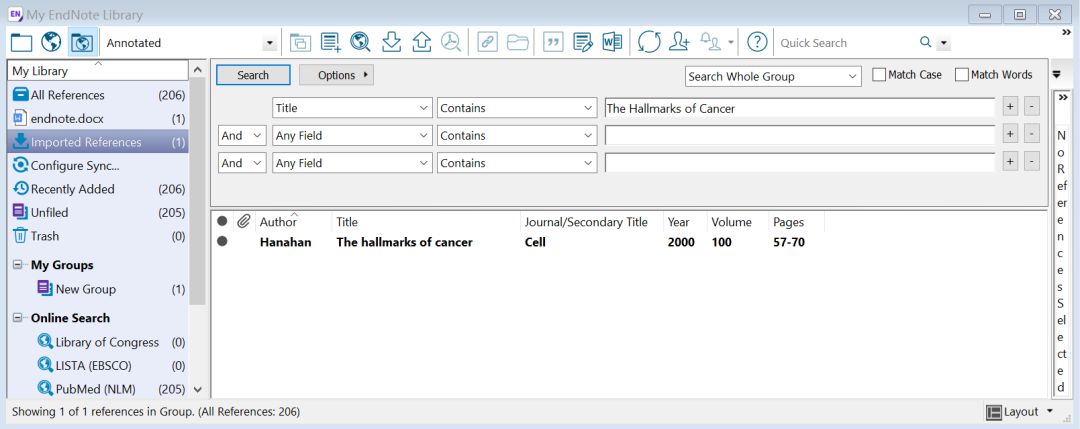Click the Open File folder icon

point(517,43)
